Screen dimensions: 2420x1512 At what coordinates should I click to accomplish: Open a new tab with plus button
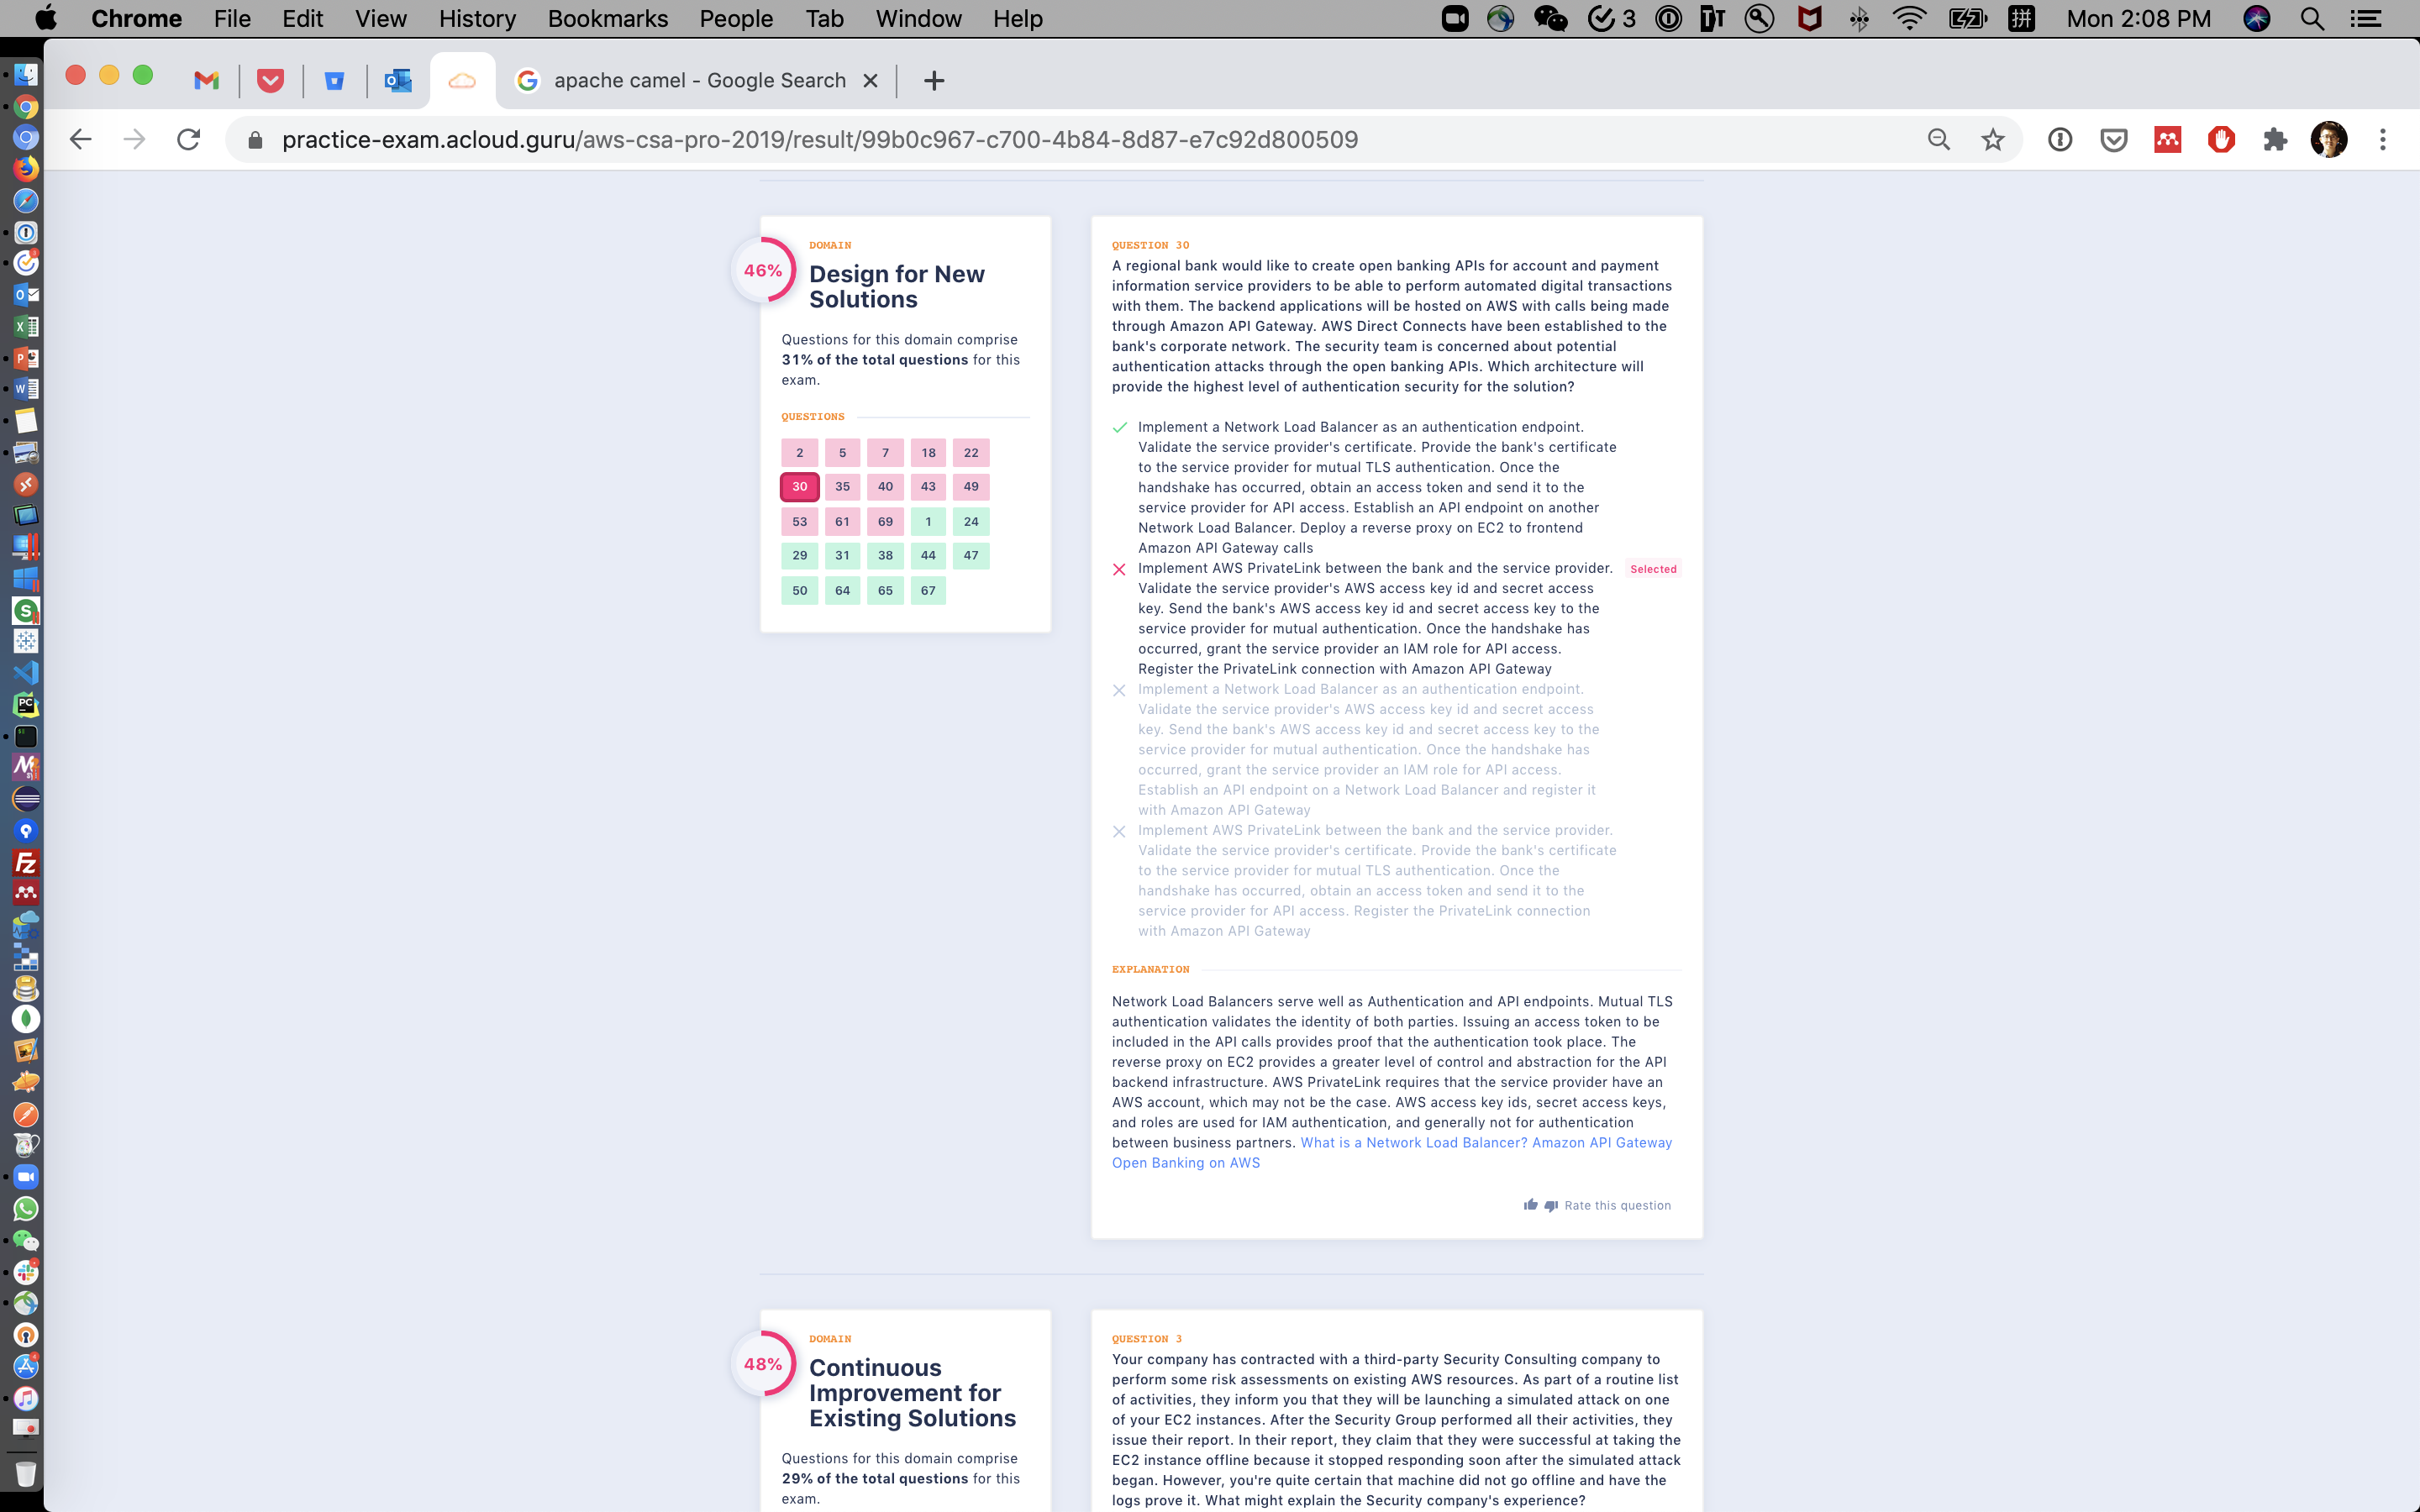[933, 81]
